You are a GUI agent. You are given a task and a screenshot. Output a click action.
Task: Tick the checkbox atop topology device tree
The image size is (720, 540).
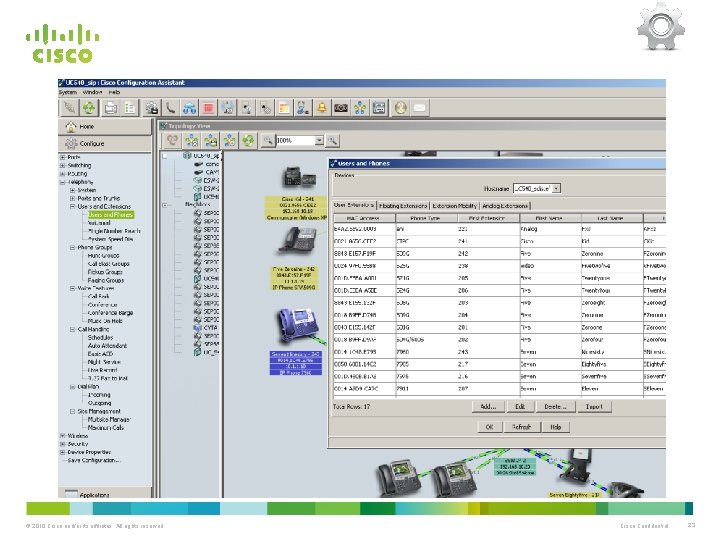click(x=165, y=156)
